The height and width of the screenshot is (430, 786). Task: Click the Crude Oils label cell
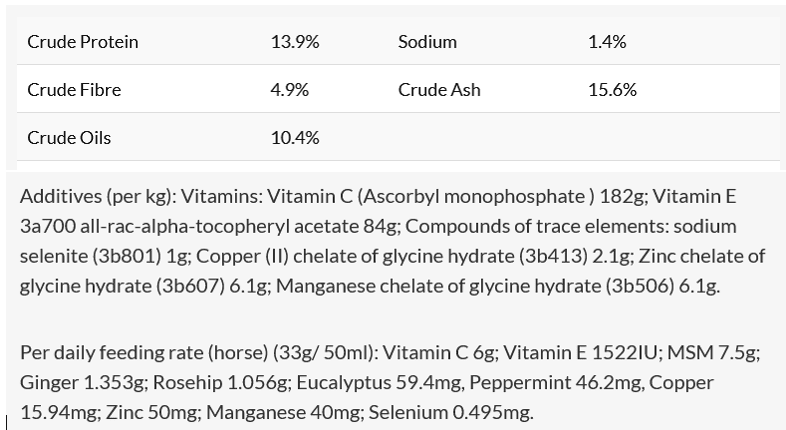click(69, 138)
